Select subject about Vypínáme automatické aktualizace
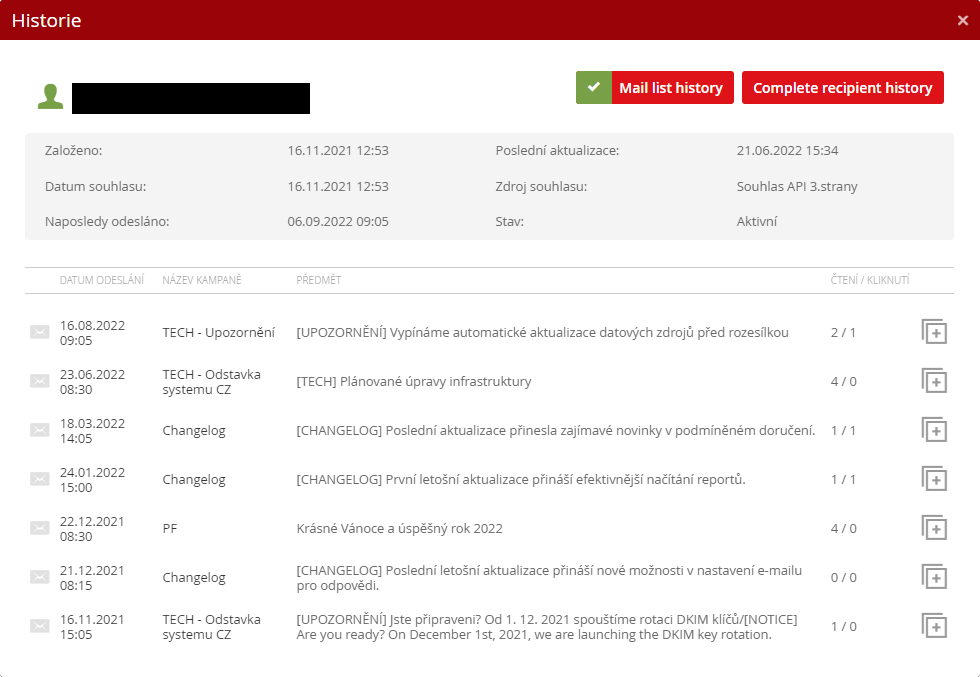The width and height of the screenshot is (980, 677). click(542, 333)
